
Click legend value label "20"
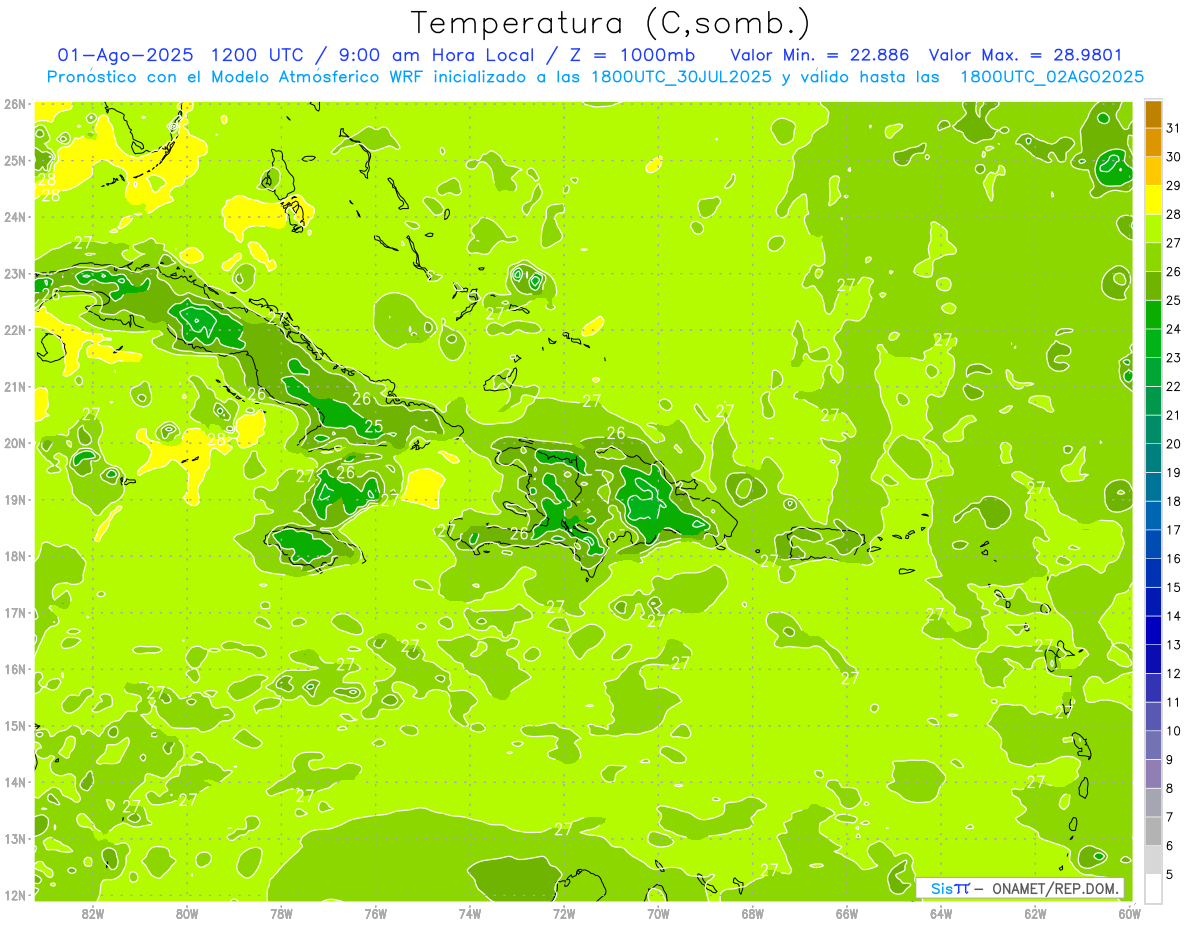[x=1173, y=444]
